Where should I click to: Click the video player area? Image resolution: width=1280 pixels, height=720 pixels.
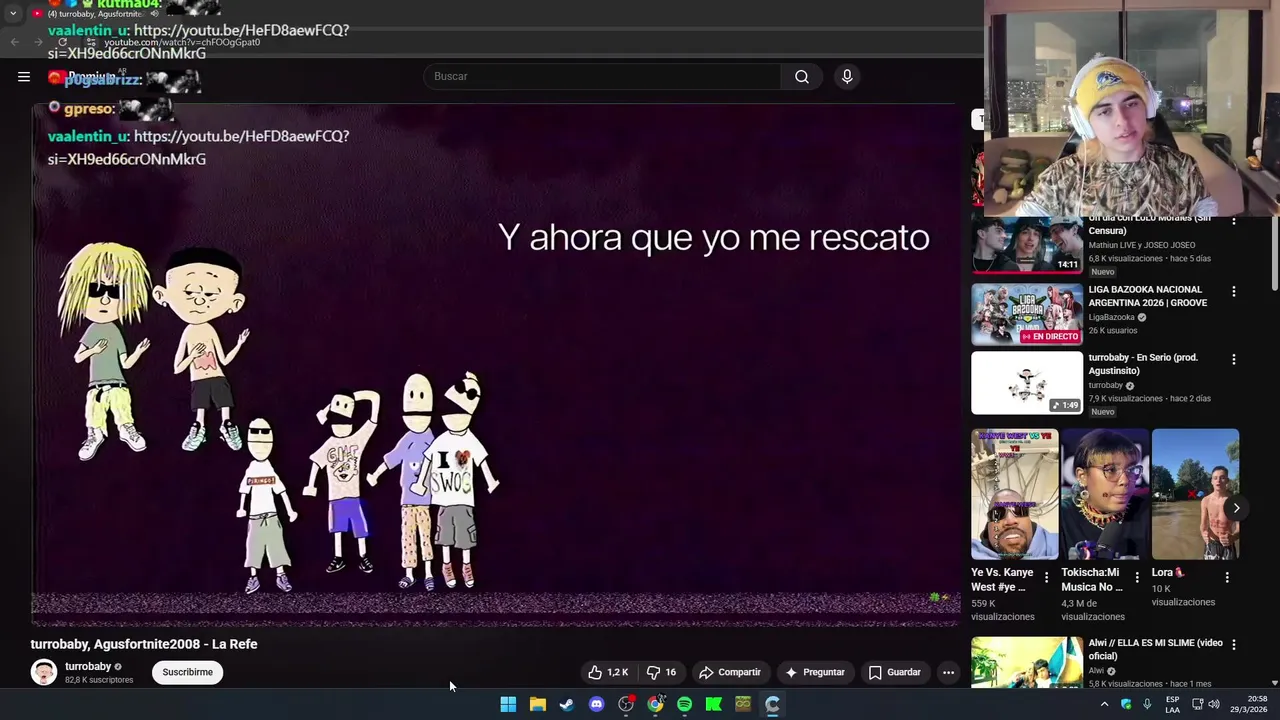(495, 365)
